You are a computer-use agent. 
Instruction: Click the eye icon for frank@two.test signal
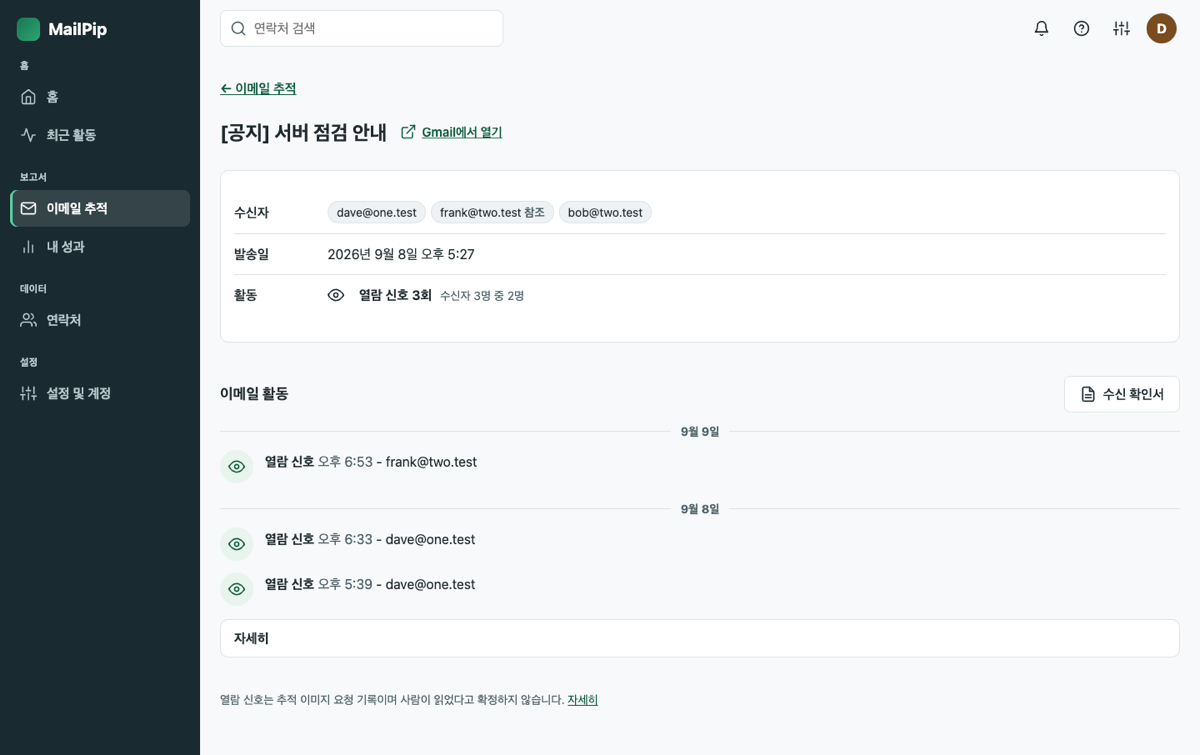click(237, 466)
